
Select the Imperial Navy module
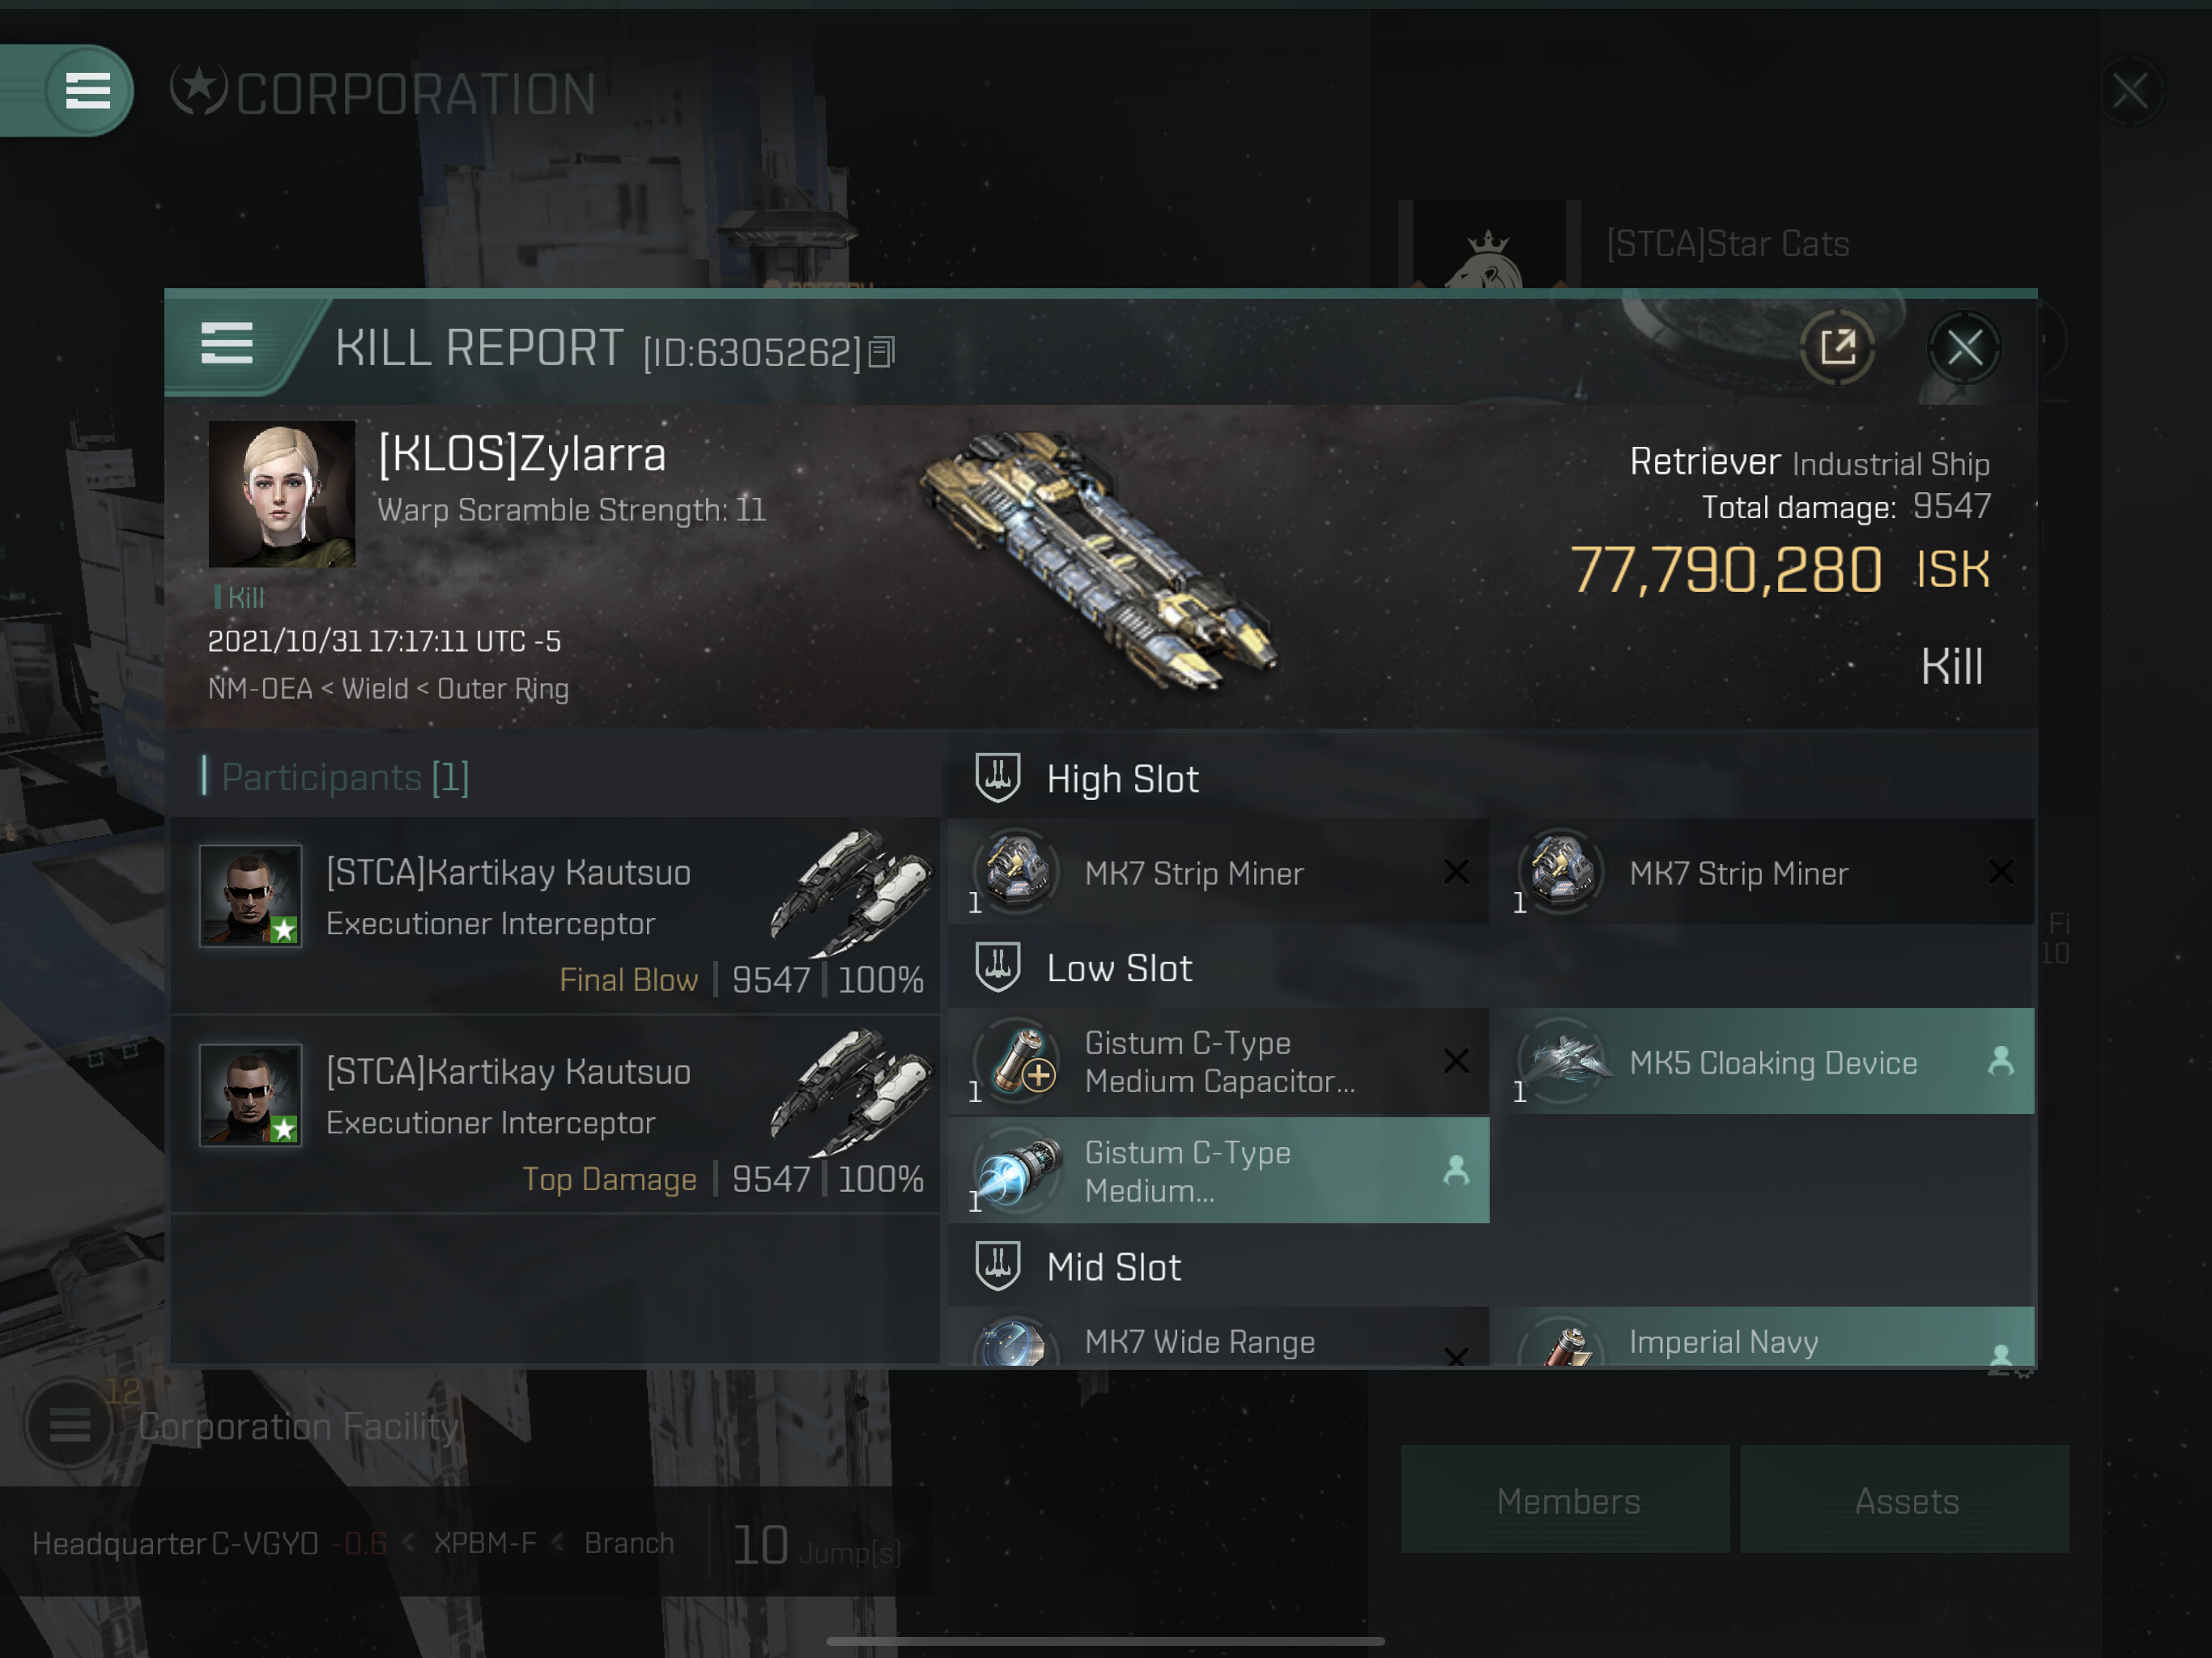tap(1771, 1337)
